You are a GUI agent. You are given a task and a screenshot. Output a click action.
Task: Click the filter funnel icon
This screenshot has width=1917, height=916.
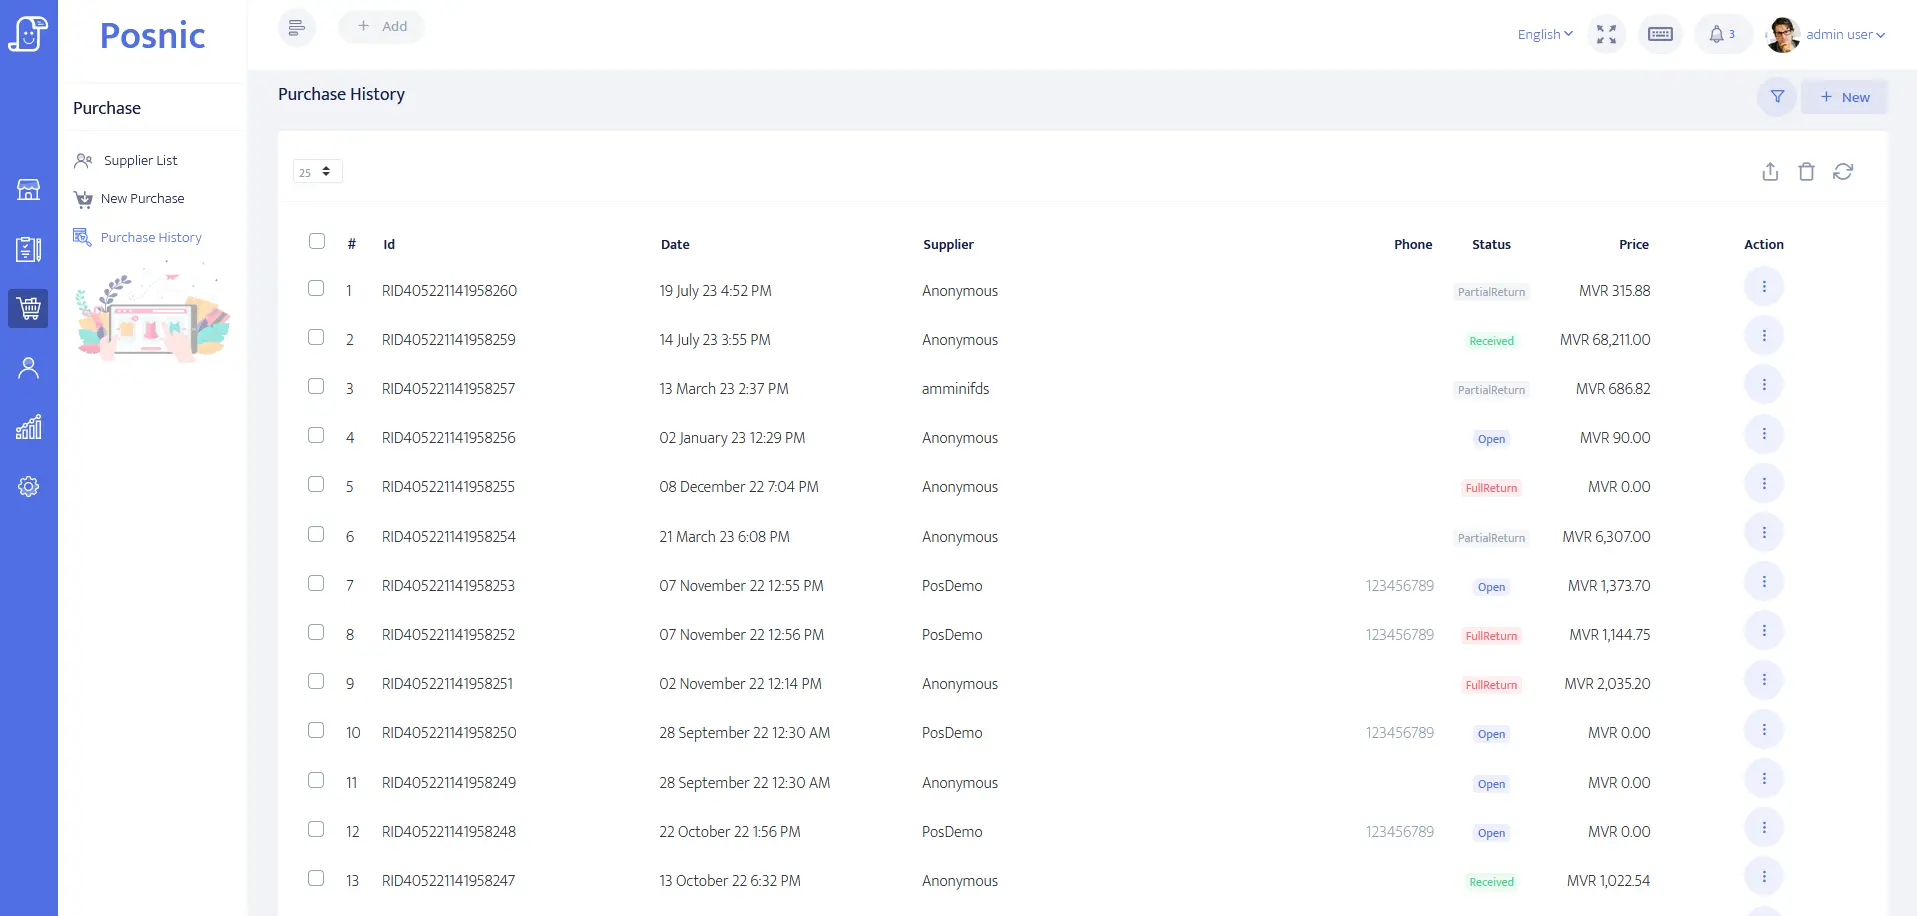1777,97
